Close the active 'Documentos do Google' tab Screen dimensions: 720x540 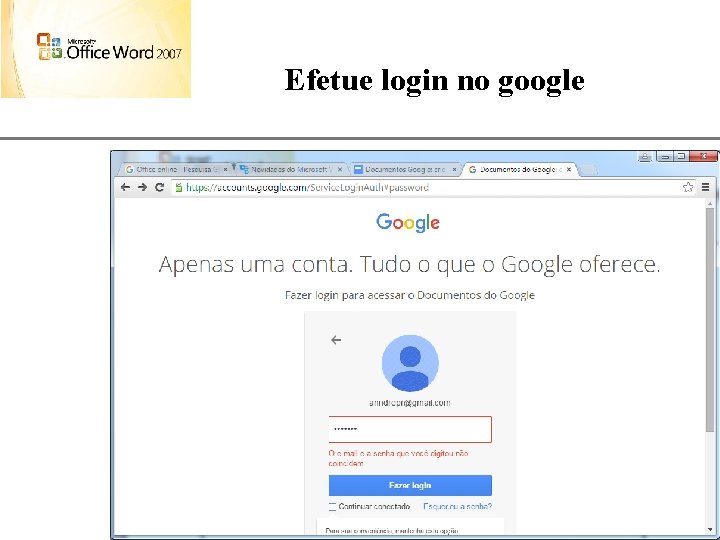tap(569, 169)
